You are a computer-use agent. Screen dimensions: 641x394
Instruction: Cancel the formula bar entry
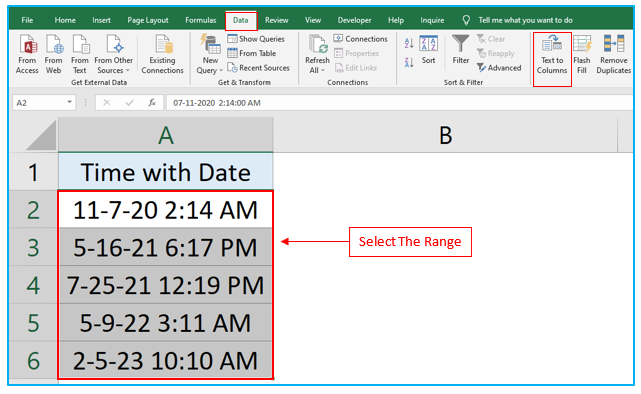107,103
